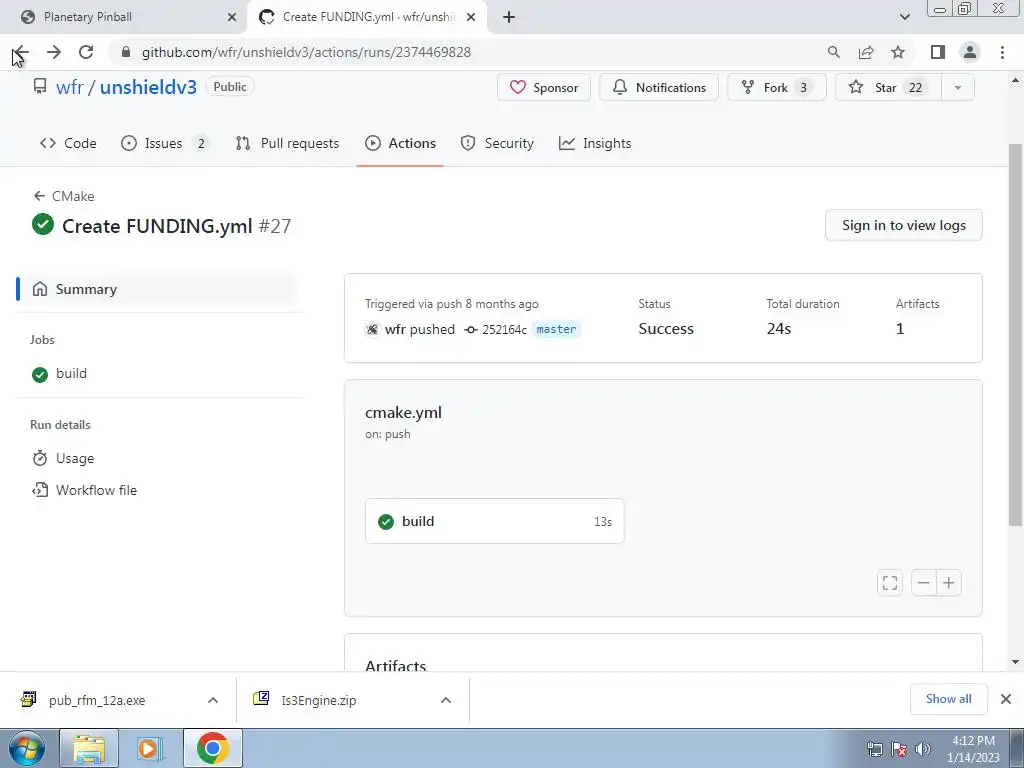Open unshieldv3 repository link

pyautogui.click(x=148, y=87)
